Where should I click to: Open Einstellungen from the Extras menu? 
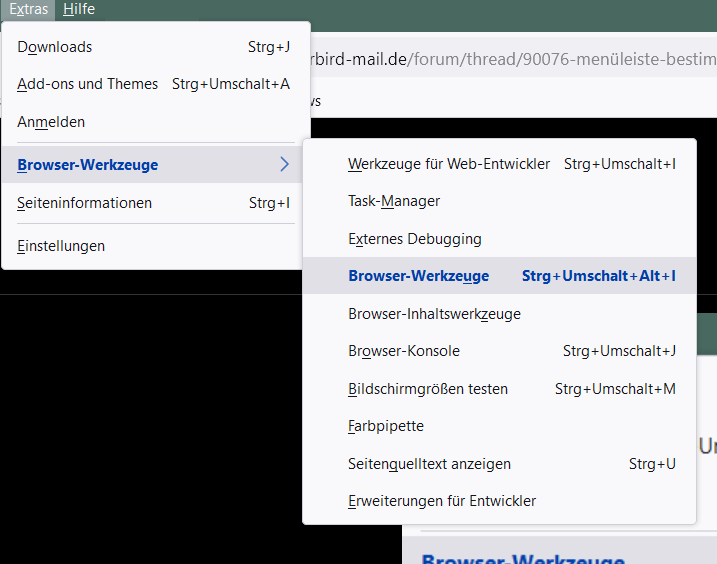(61, 246)
